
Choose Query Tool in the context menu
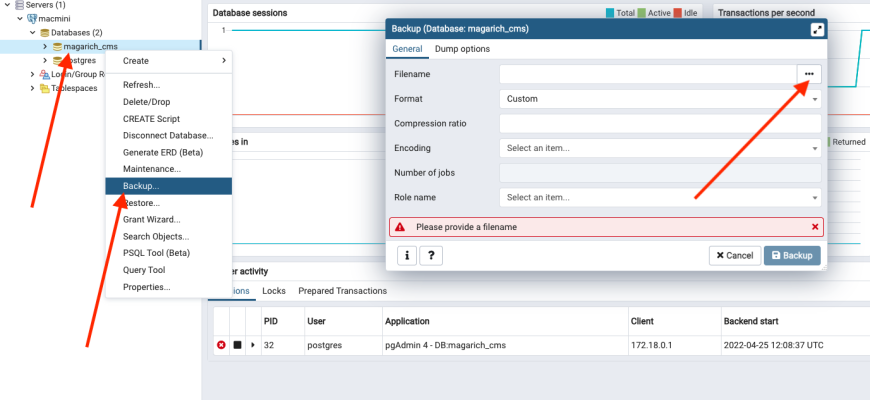click(x=144, y=270)
